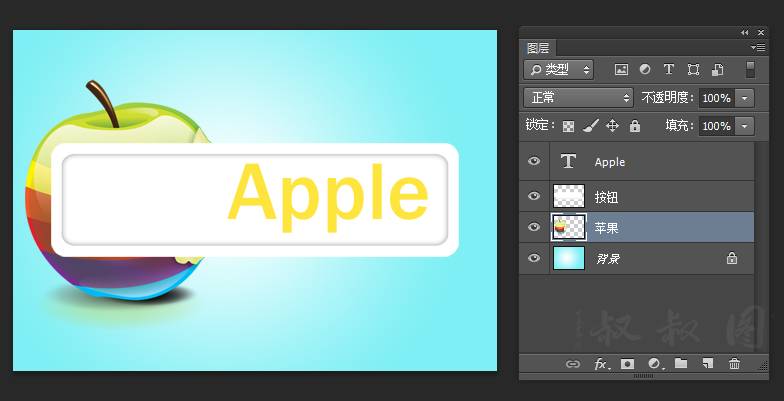This screenshot has height=401, width=784.
Task: Click the 背景 layer lock icon
Action: (x=732, y=258)
